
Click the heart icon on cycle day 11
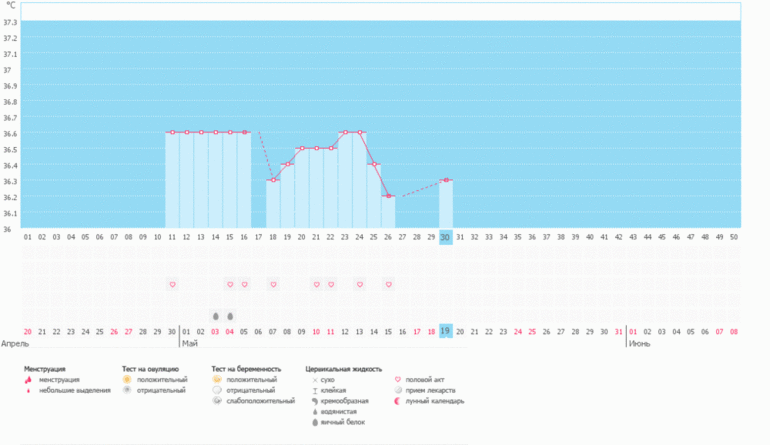click(x=172, y=284)
